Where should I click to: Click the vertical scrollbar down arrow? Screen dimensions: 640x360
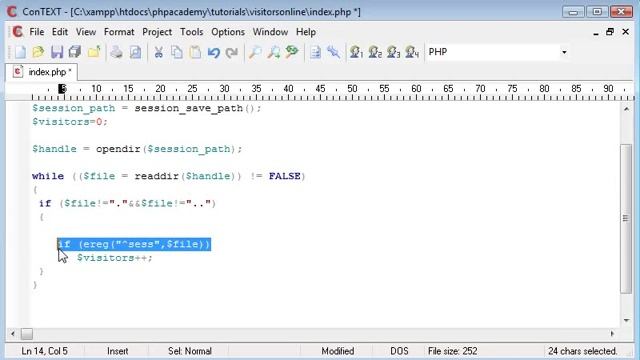626,320
